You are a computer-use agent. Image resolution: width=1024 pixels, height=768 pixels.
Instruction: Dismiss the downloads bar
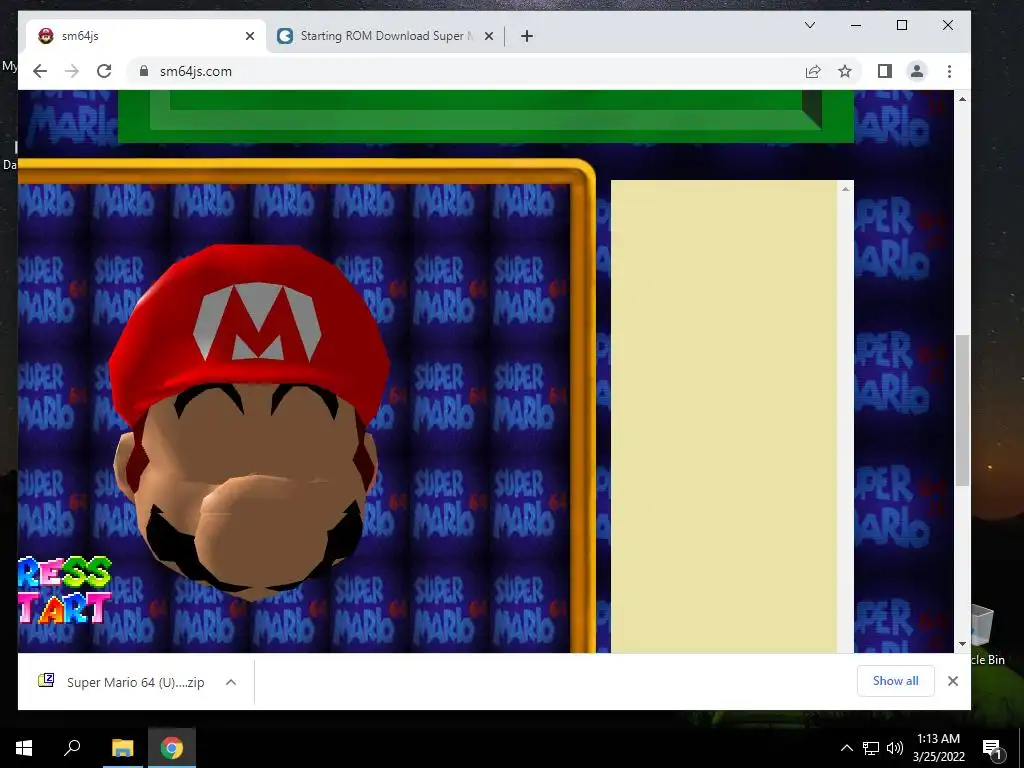pos(953,681)
